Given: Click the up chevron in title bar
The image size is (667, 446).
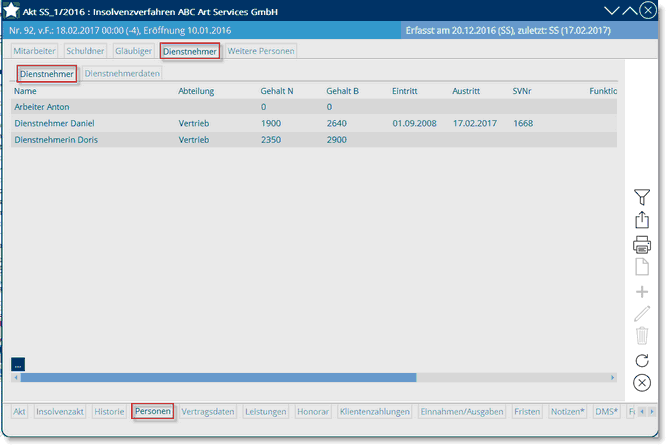Looking at the screenshot, I should [629, 11].
